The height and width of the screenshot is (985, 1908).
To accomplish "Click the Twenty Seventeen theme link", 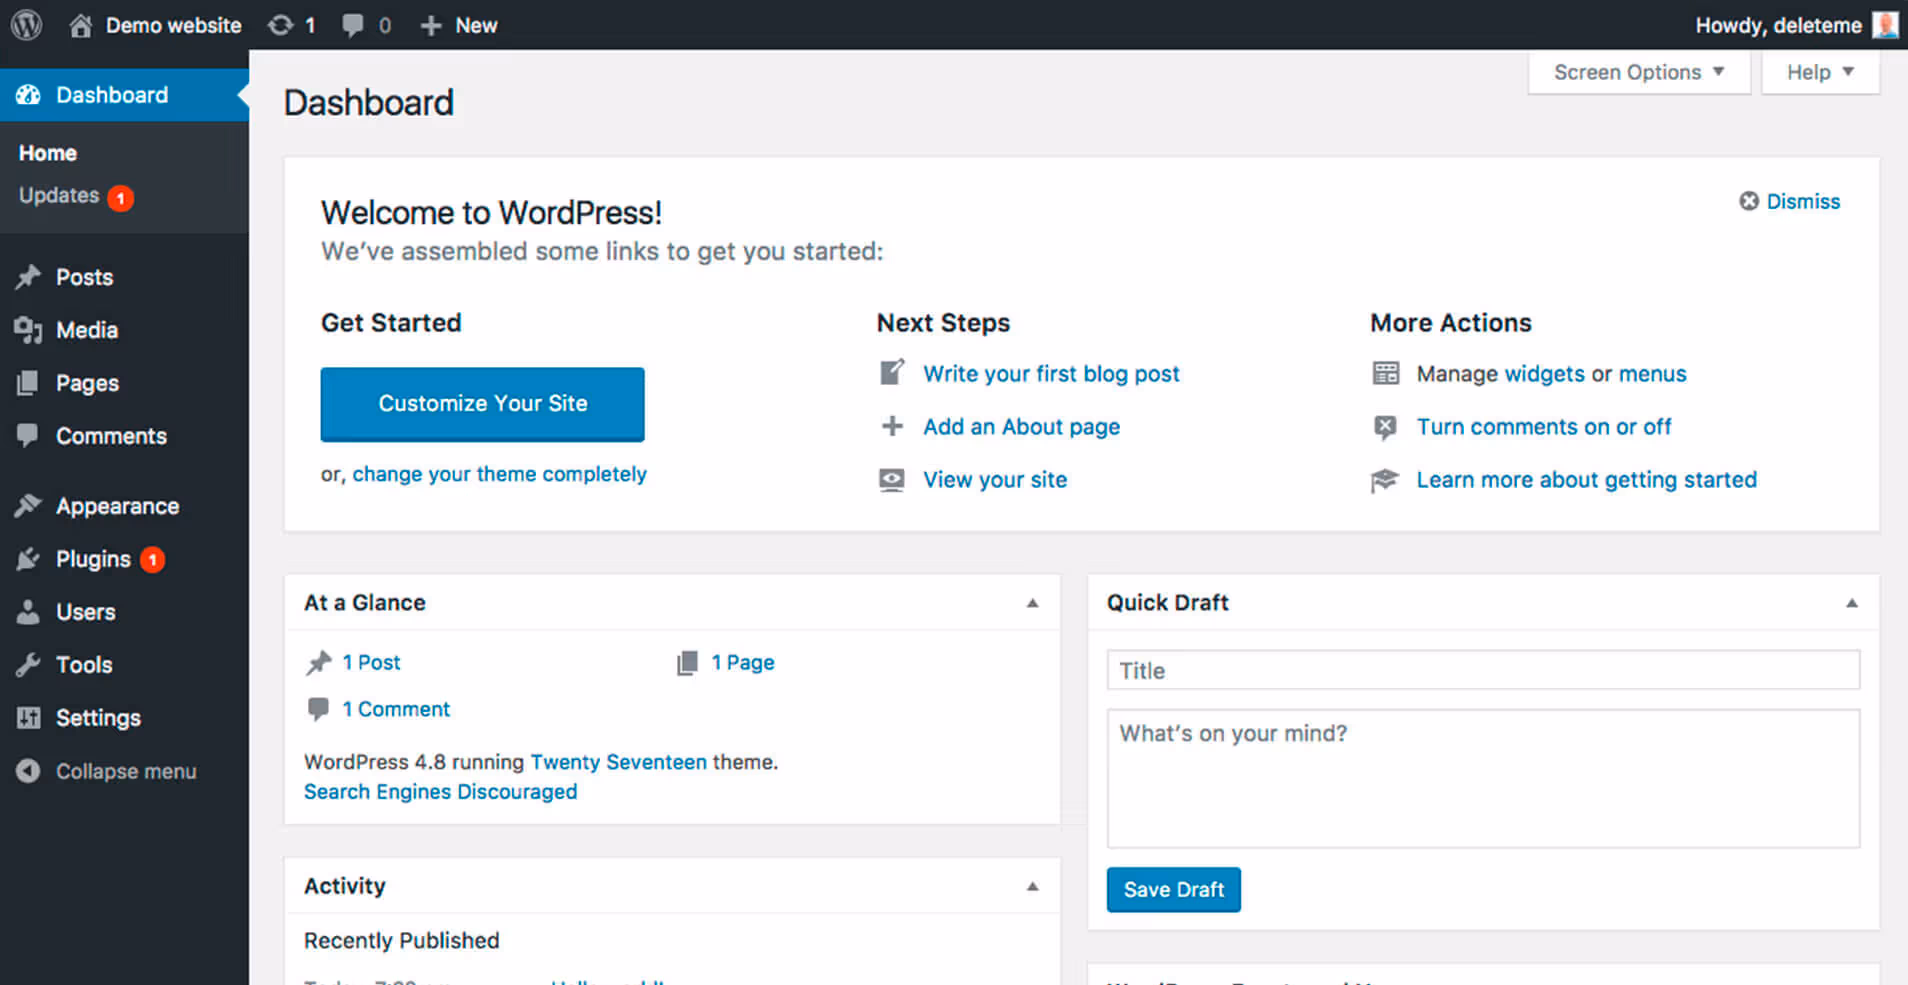I will [x=618, y=762].
